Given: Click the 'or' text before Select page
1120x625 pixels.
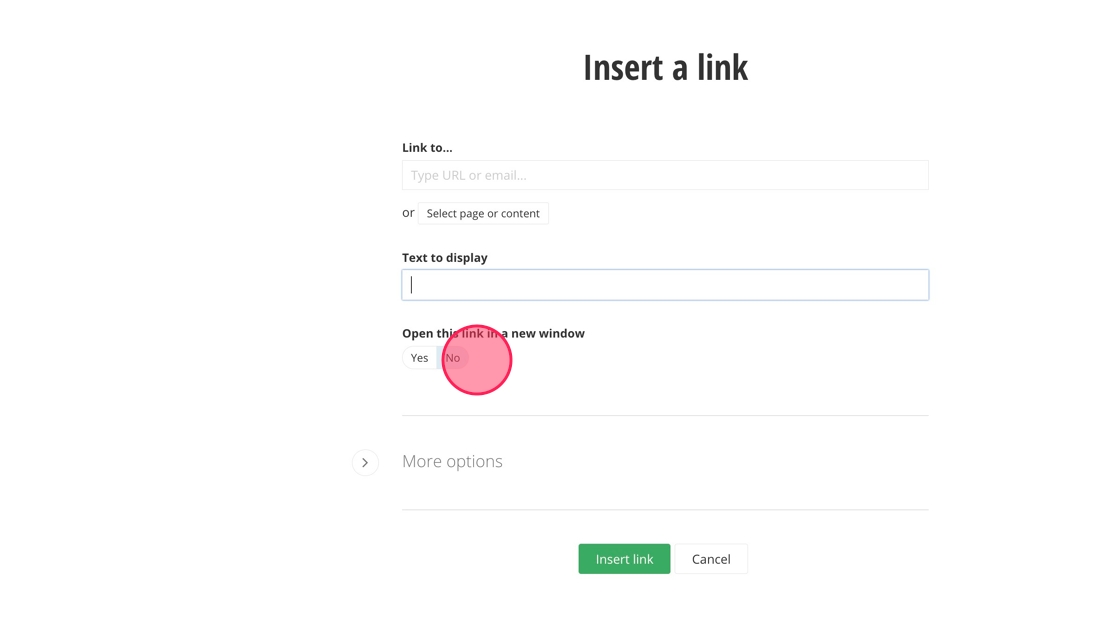Looking at the screenshot, I should pyautogui.click(x=408, y=213).
